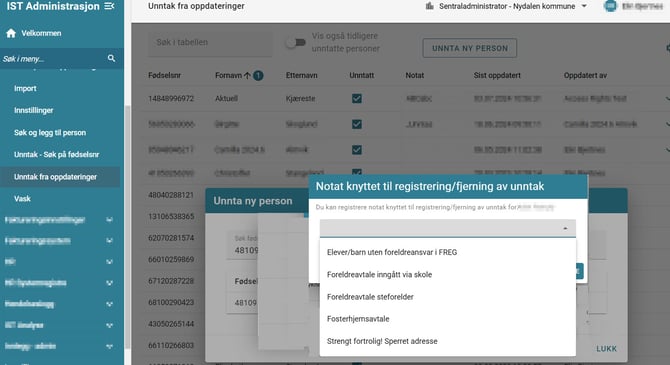
Task: Sort by Notat column header
Action: coord(414,75)
